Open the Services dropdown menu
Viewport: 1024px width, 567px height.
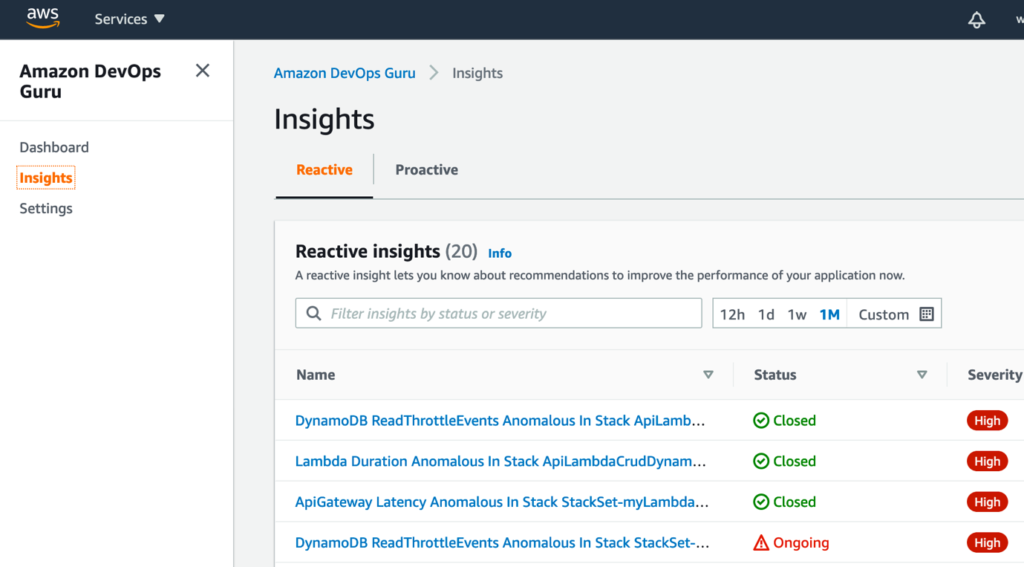129,19
